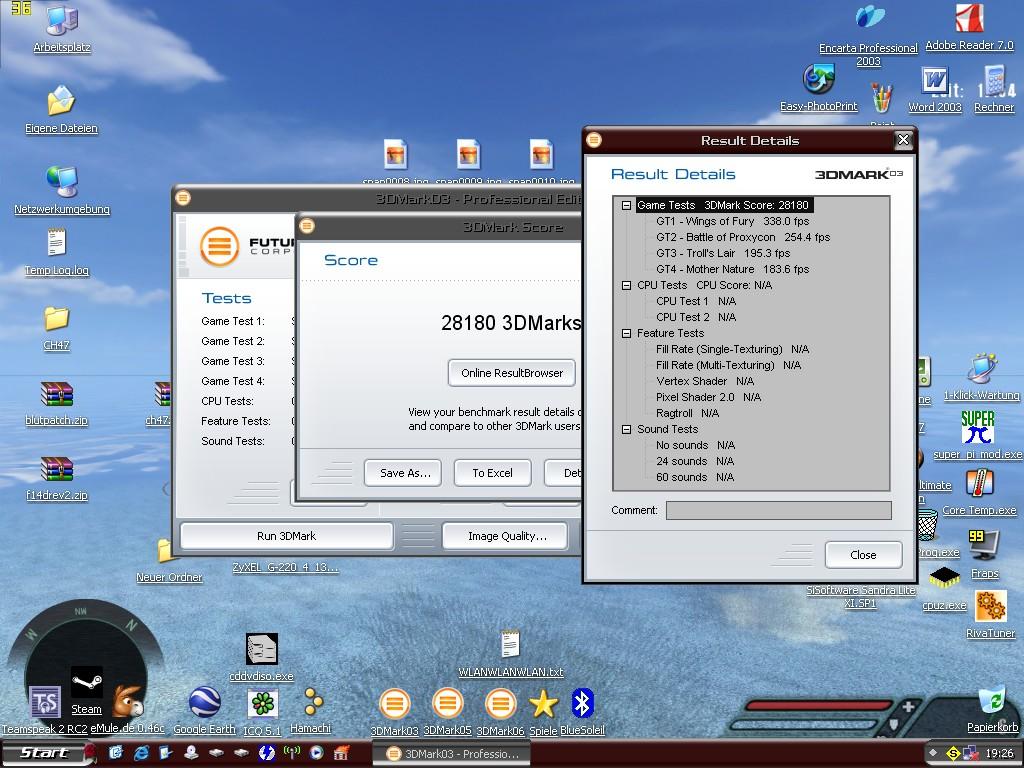Click Internet Explorer quick launch icon

click(141, 753)
